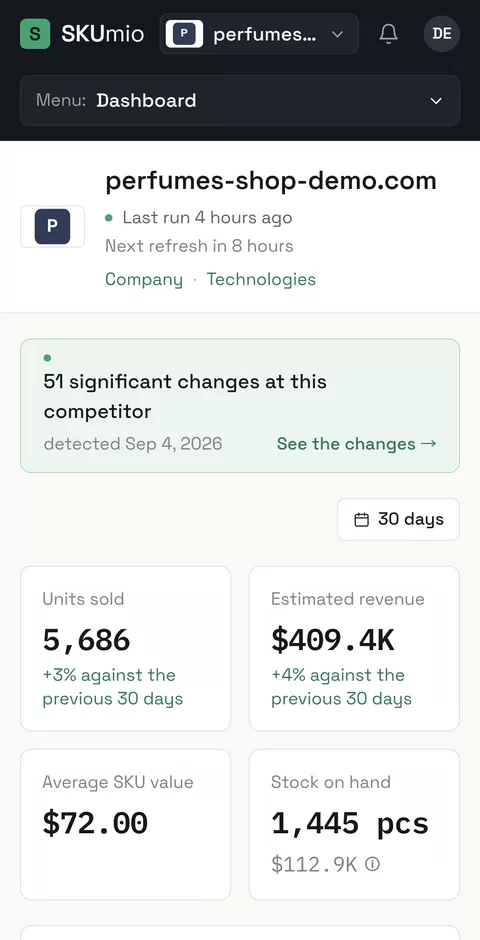Expand the perfumes store selector dropdown
This screenshot has width=480, height=940.
pos(259,34)
